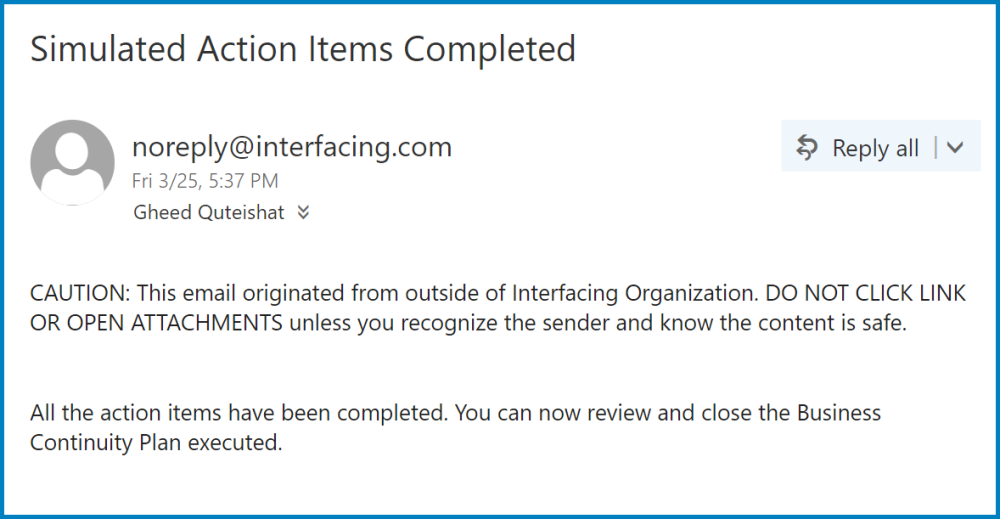Viewport: 1000px width, 519px height.
Task: Click the noreply@interfacing.com sender address
Action: click(292, 147)
